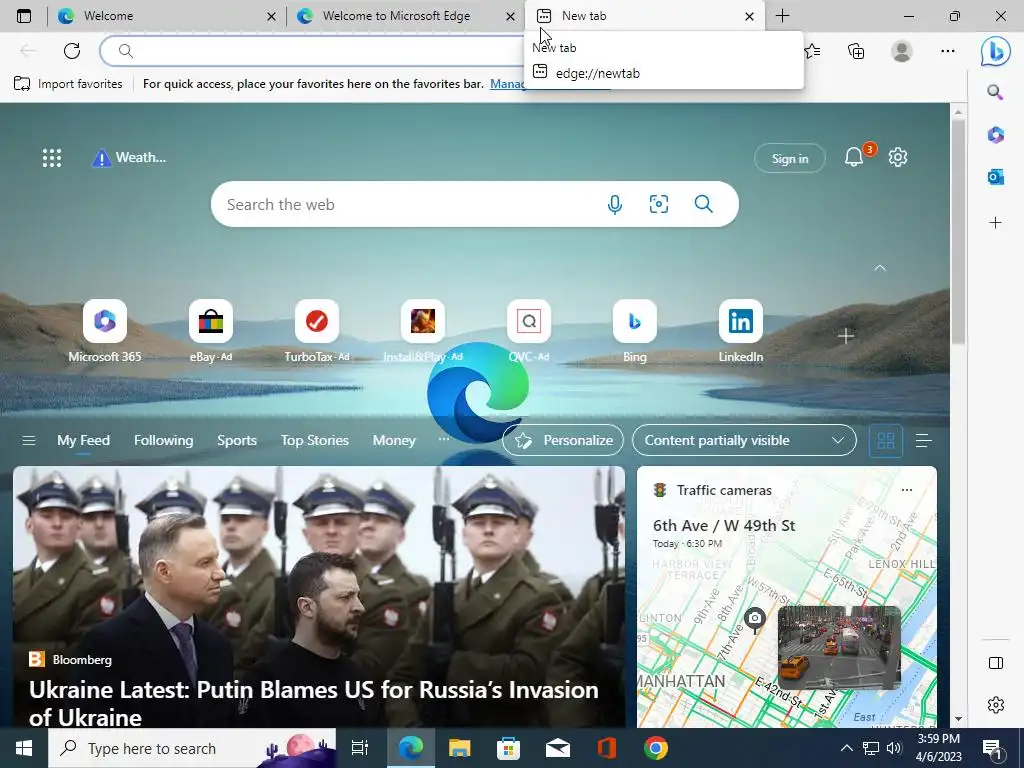Open page settings gear icon

[x=898, y=157]
